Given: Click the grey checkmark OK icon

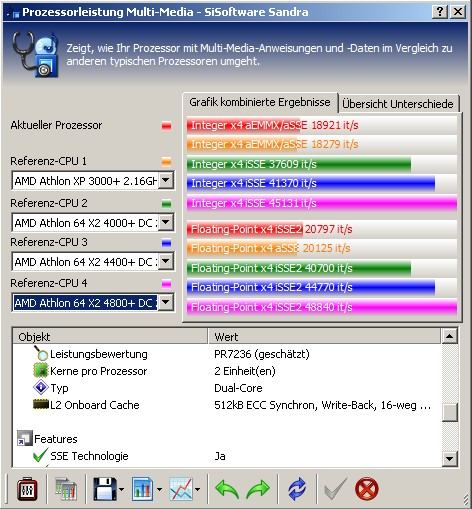Looking at the screenshot, I should [x=335, y=489].
